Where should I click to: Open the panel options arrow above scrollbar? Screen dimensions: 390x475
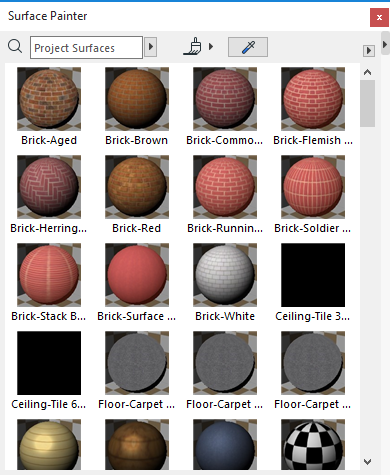coord(369,51)
